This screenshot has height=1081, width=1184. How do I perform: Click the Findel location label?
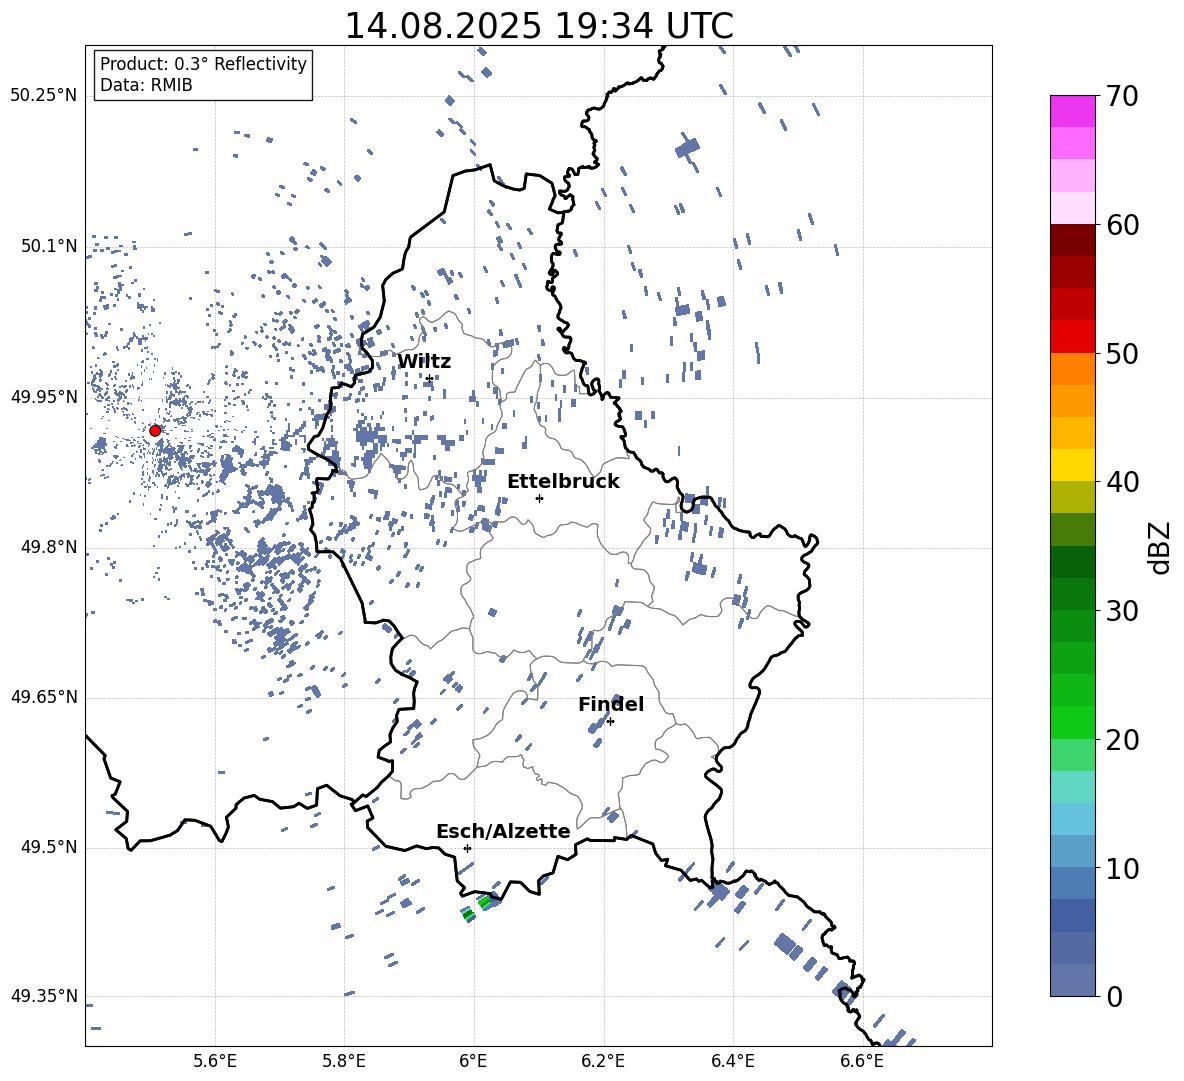[611, 704]
